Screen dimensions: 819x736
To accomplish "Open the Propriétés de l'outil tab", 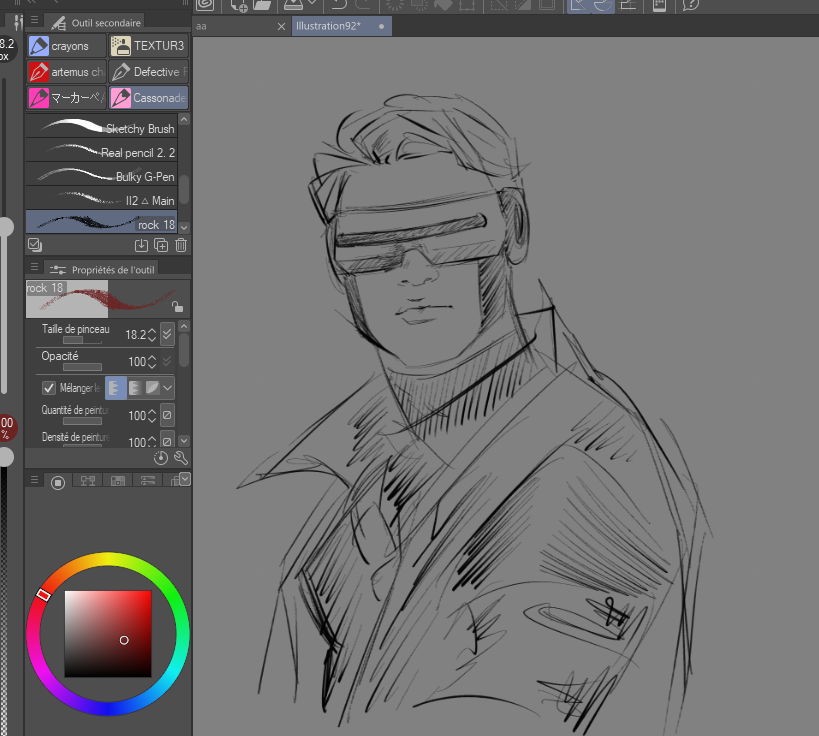I will click(x=102, y=270).
